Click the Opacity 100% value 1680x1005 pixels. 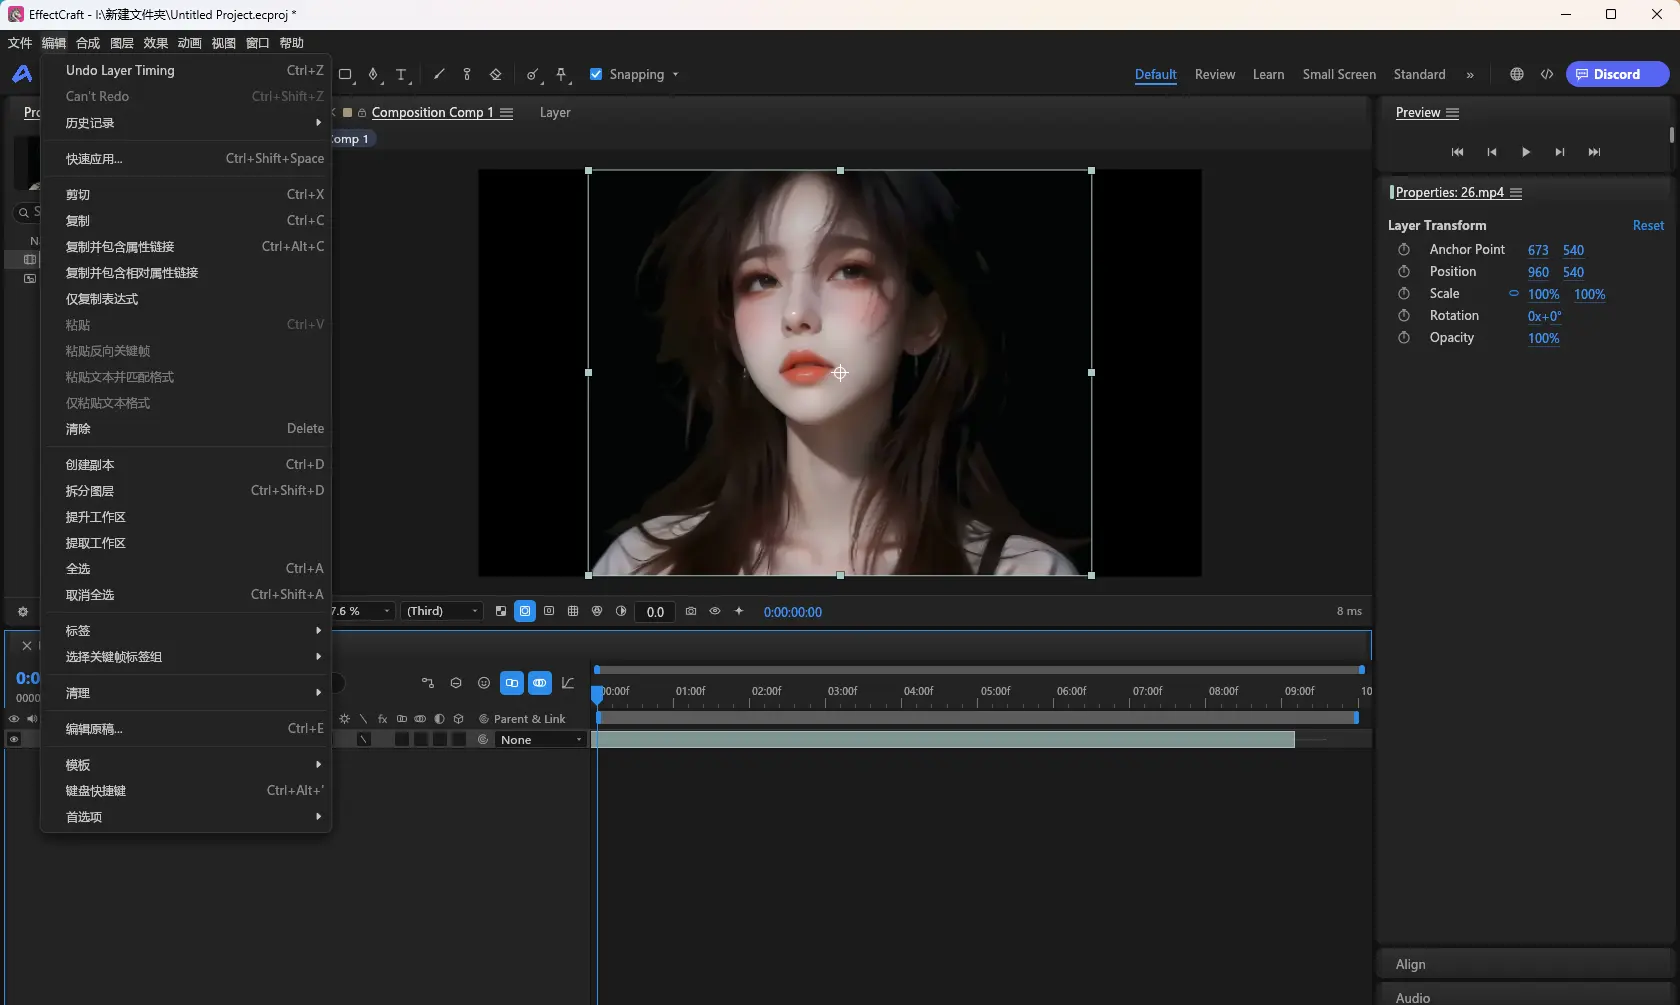pos(1543,338)
